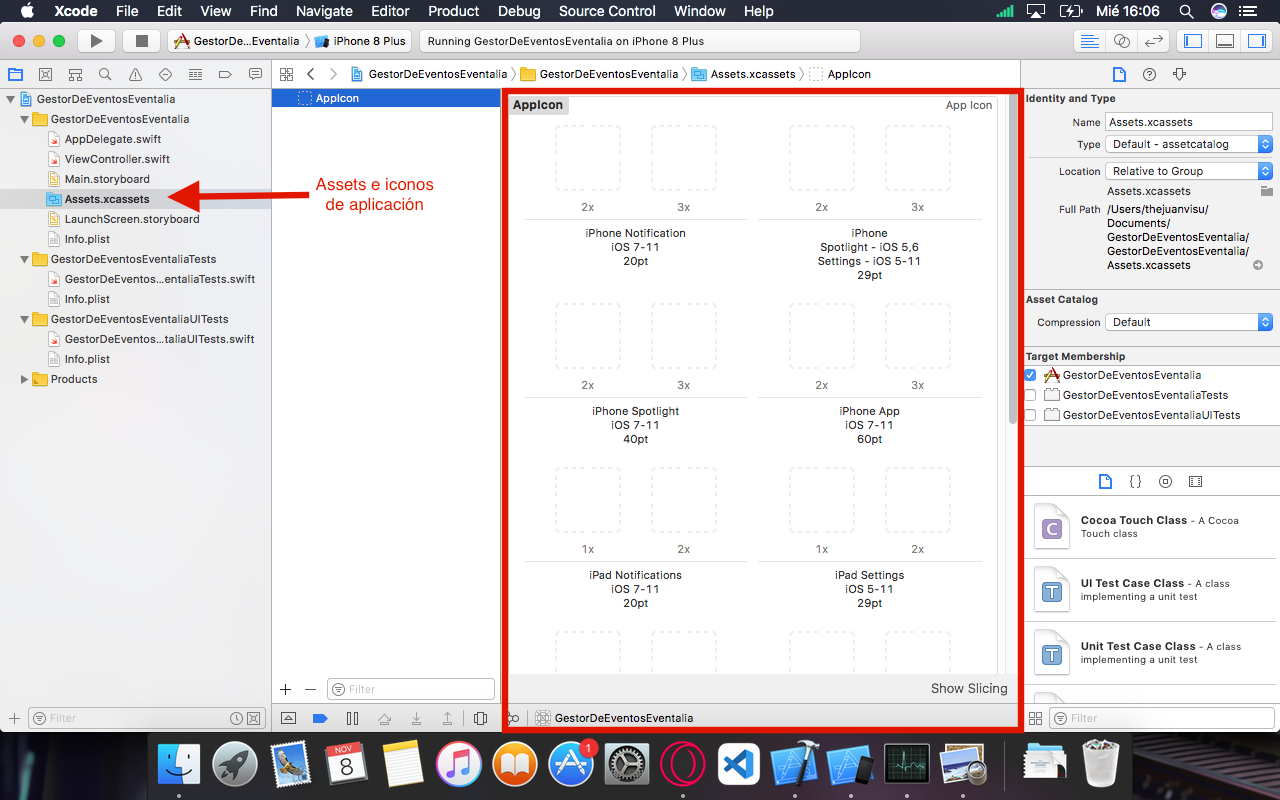Open the Find menu
The image size is (1280, 800).
coord(263,11)
